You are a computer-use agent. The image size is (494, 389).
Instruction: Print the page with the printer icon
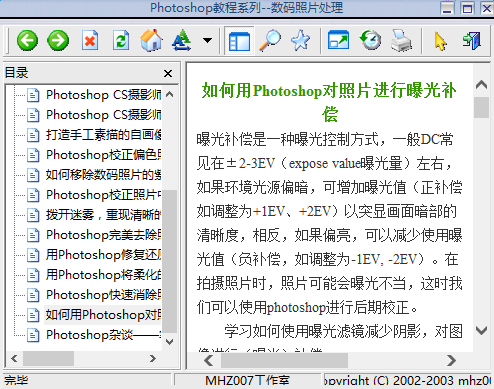click(x=401, y=41)
